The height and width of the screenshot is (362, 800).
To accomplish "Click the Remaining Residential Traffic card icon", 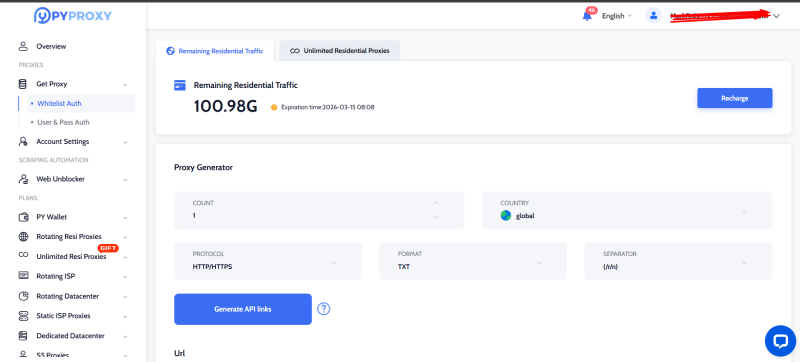I will (x=180, y=85).
